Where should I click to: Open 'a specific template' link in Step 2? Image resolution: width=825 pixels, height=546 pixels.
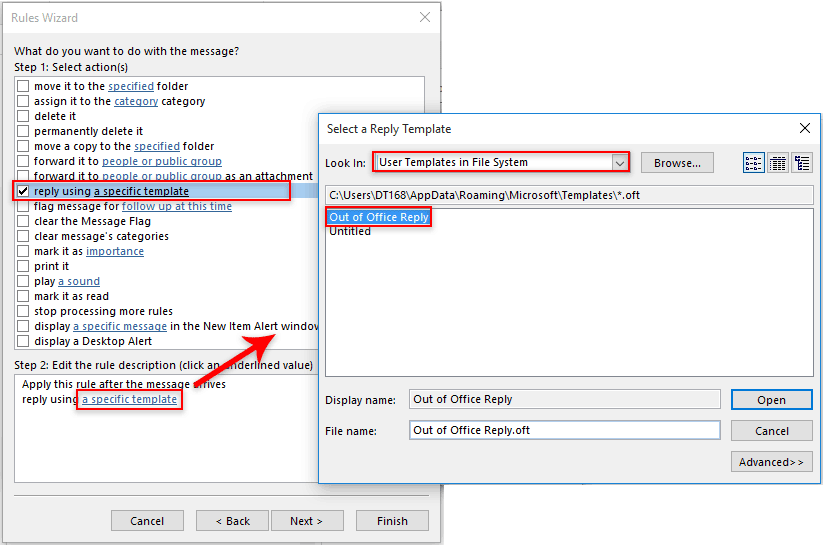point(130,399)
